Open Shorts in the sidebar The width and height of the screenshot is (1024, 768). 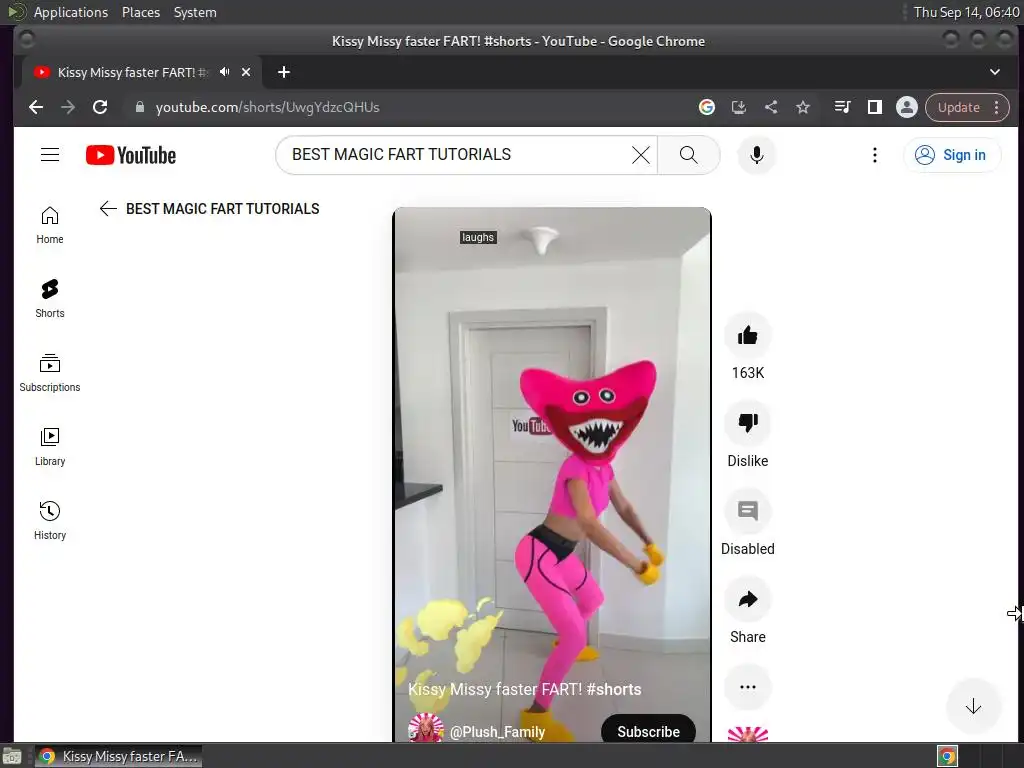click(x=50, y=299)
